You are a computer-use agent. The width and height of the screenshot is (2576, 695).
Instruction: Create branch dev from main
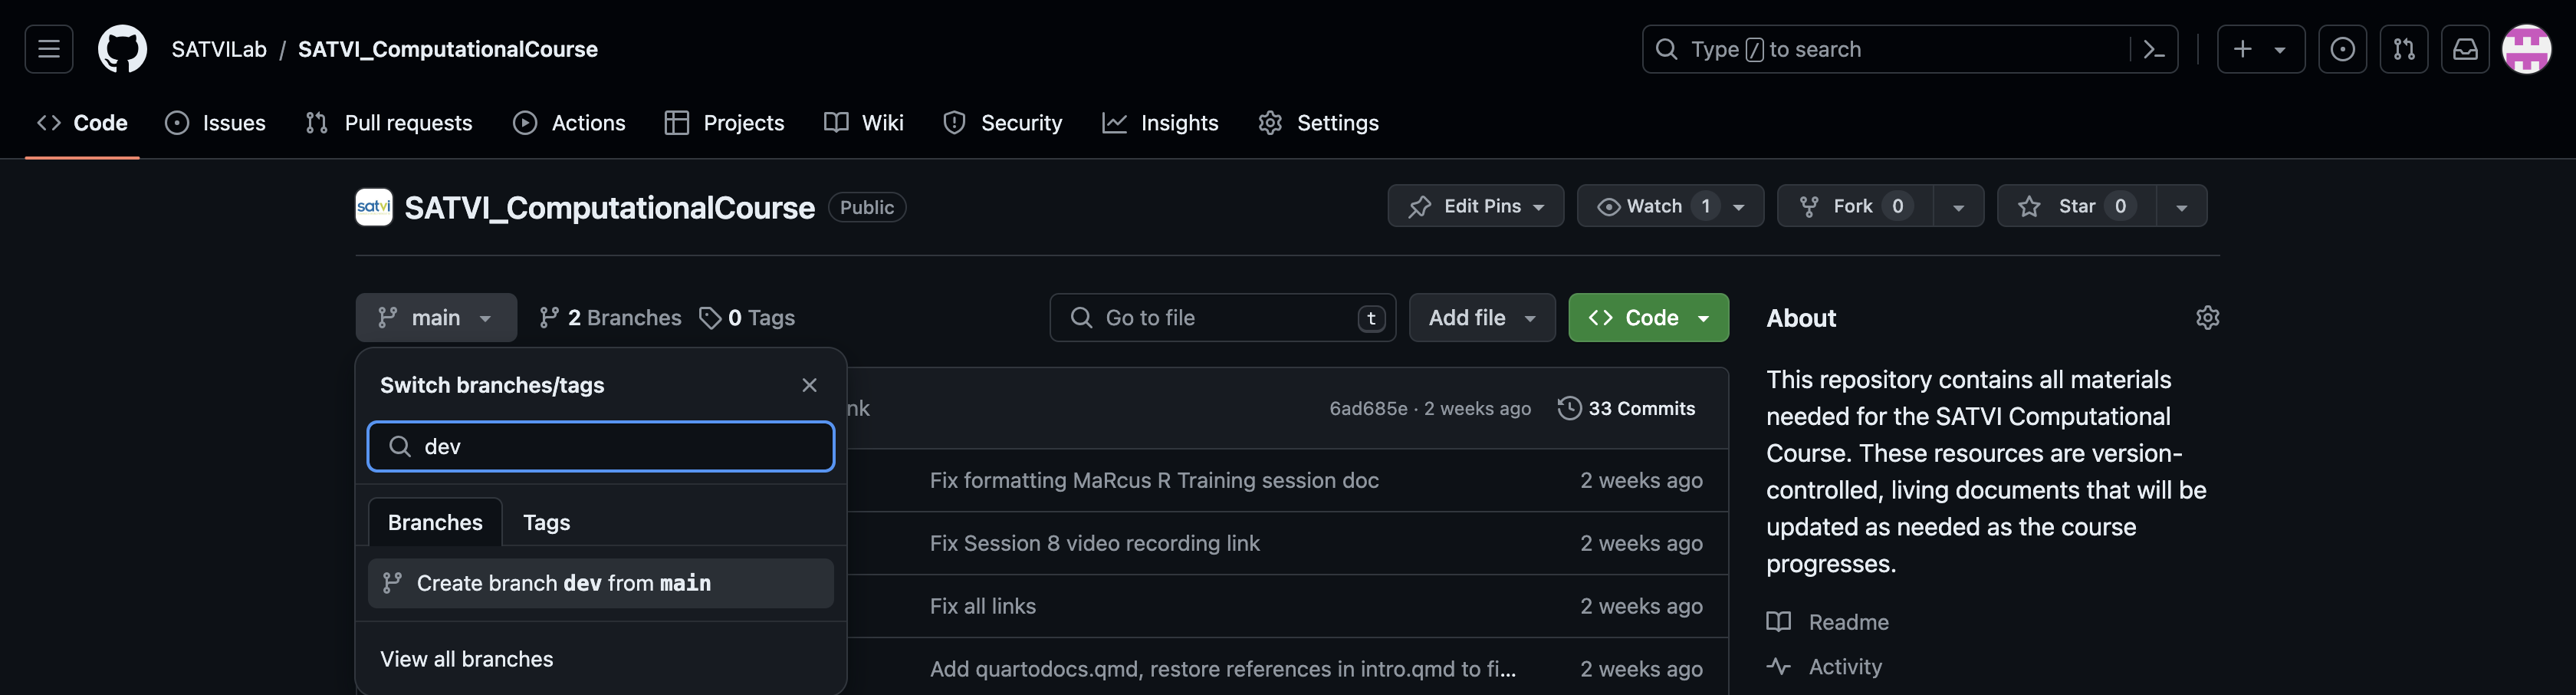[x=600, y=583]
